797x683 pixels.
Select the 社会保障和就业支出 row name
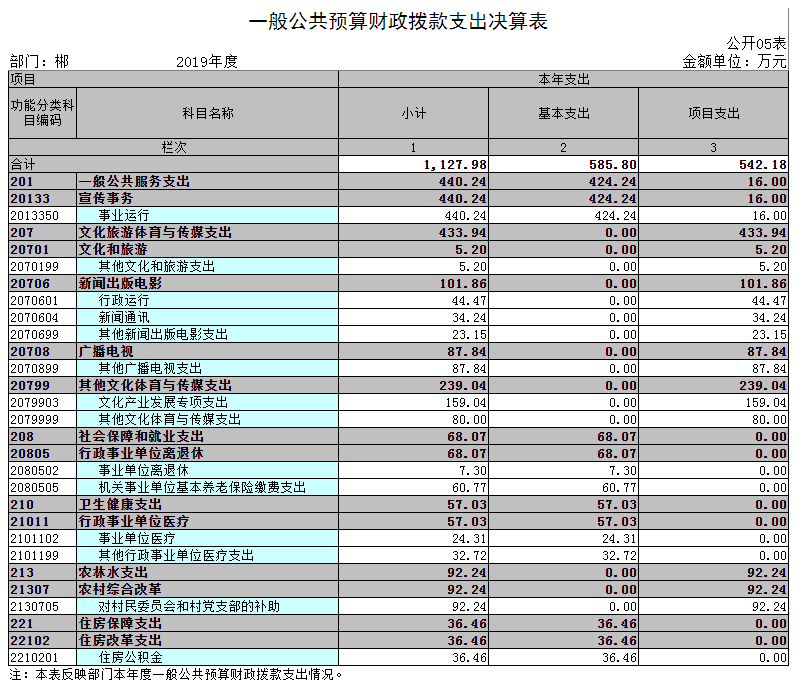point(141,437)
